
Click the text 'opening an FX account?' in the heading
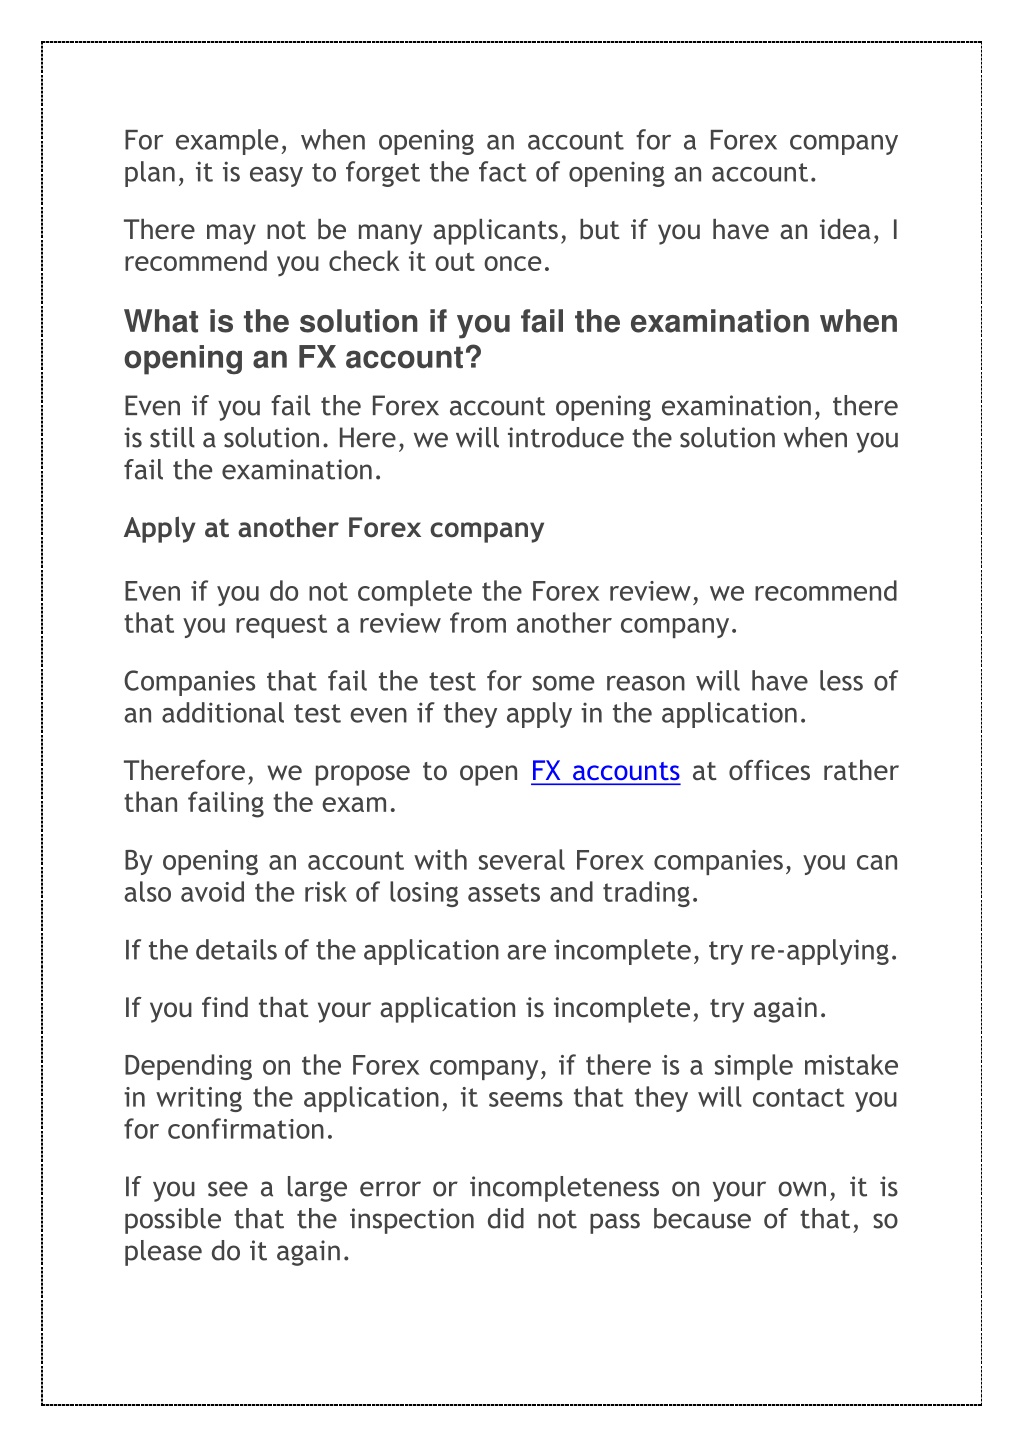point(303,357)
